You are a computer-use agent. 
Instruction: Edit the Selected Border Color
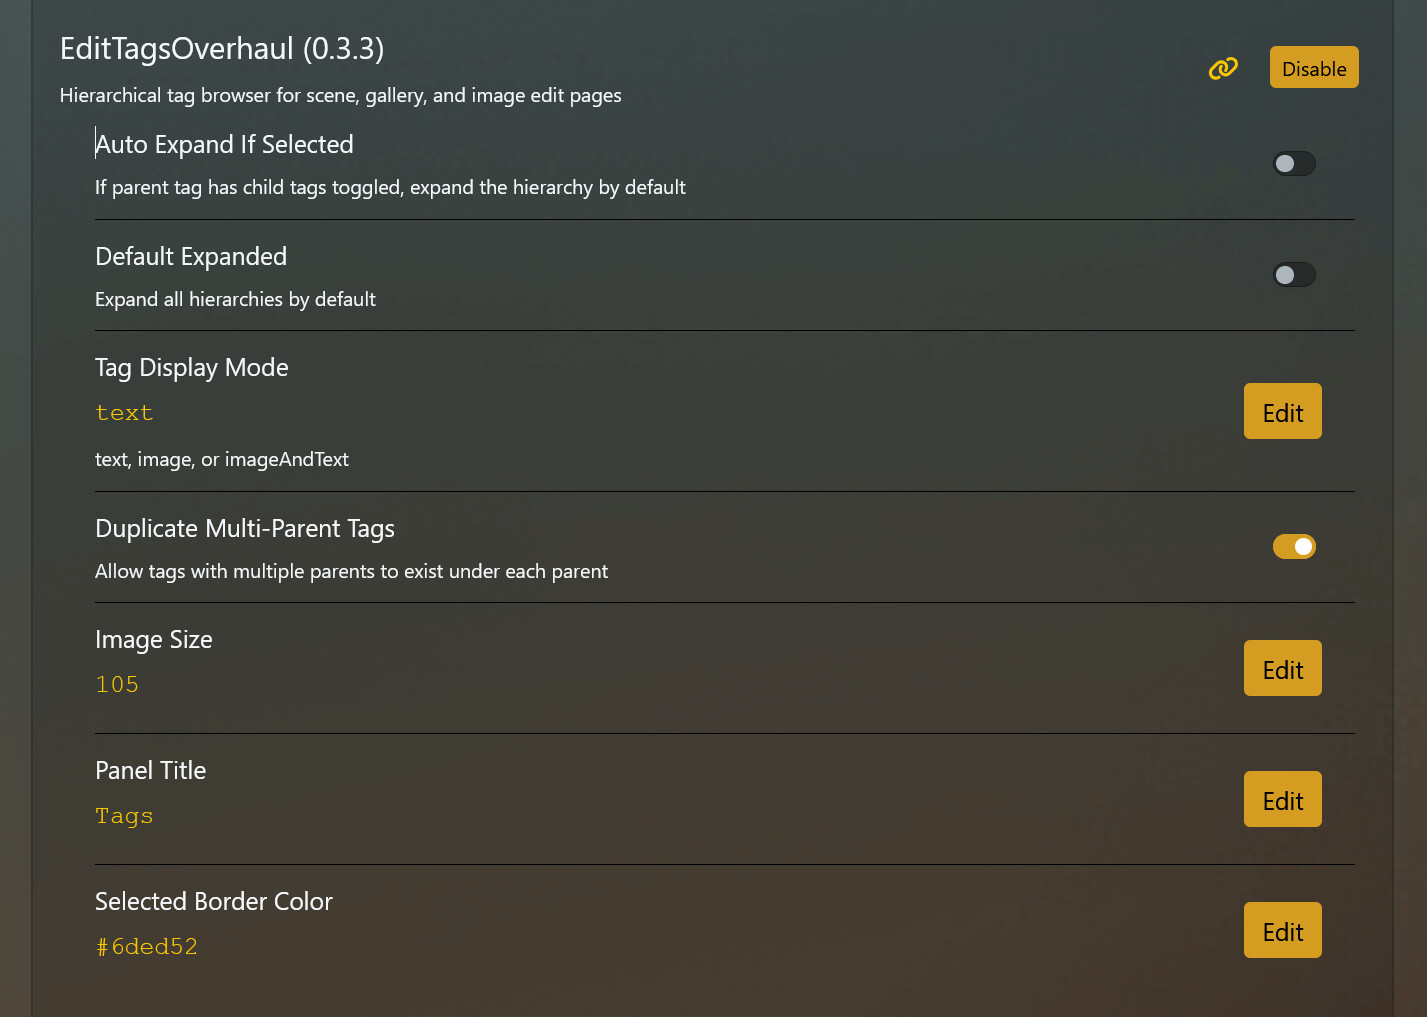point(1282,930)
